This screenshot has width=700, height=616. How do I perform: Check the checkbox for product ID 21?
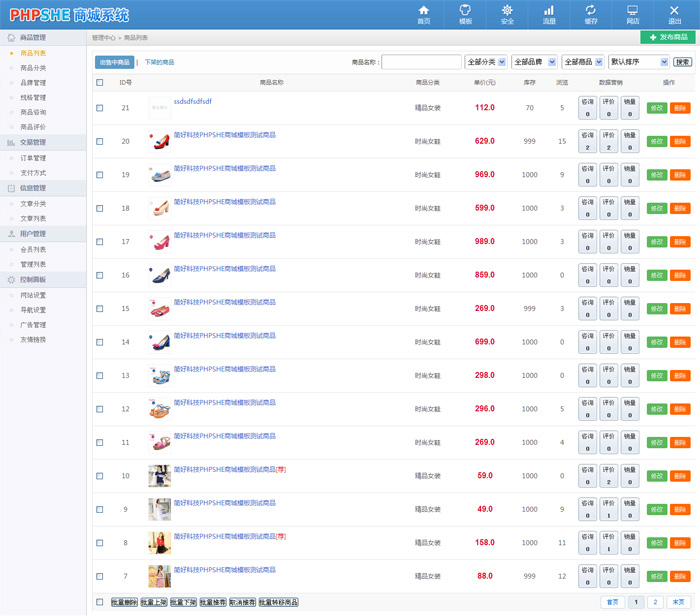click(100, 108)
